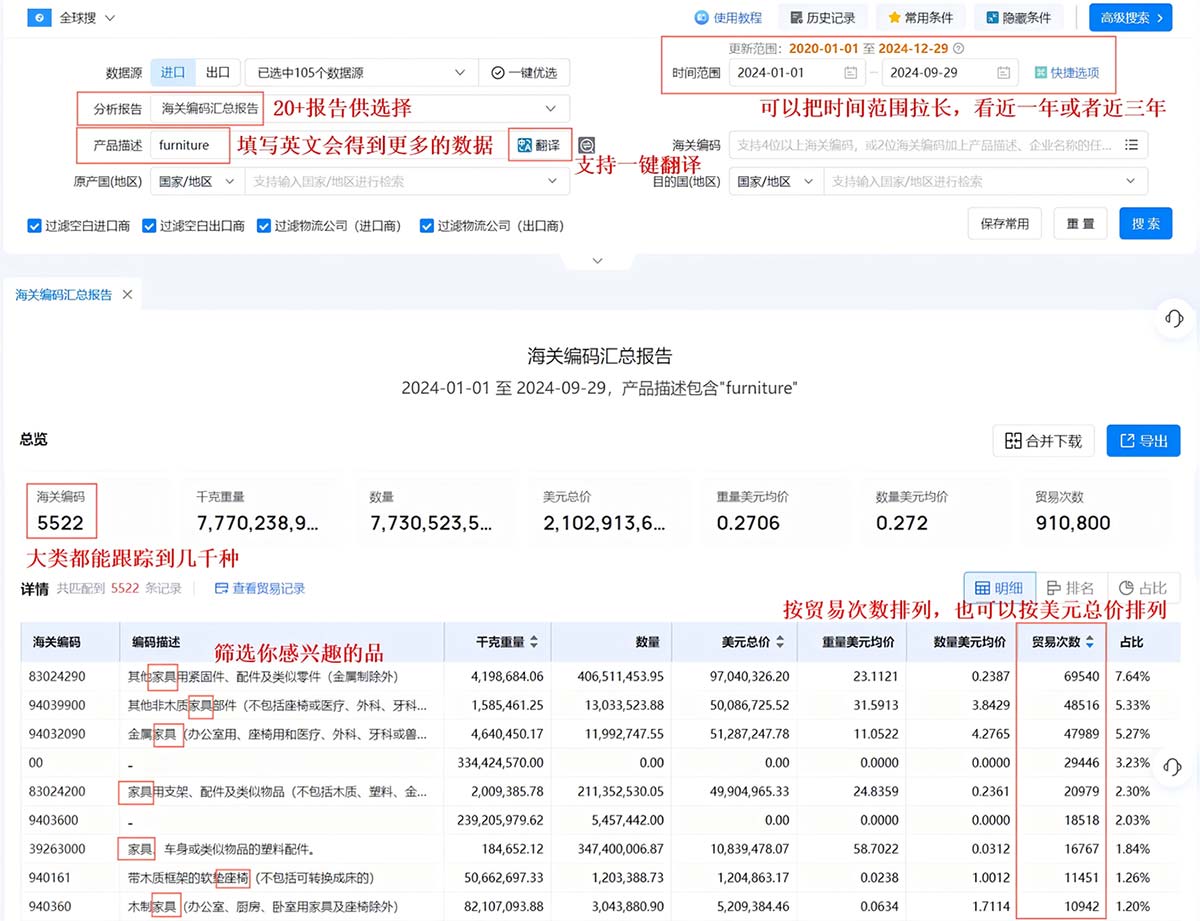Toggle 过滤物流公司（进口商）checkbox

264,226
